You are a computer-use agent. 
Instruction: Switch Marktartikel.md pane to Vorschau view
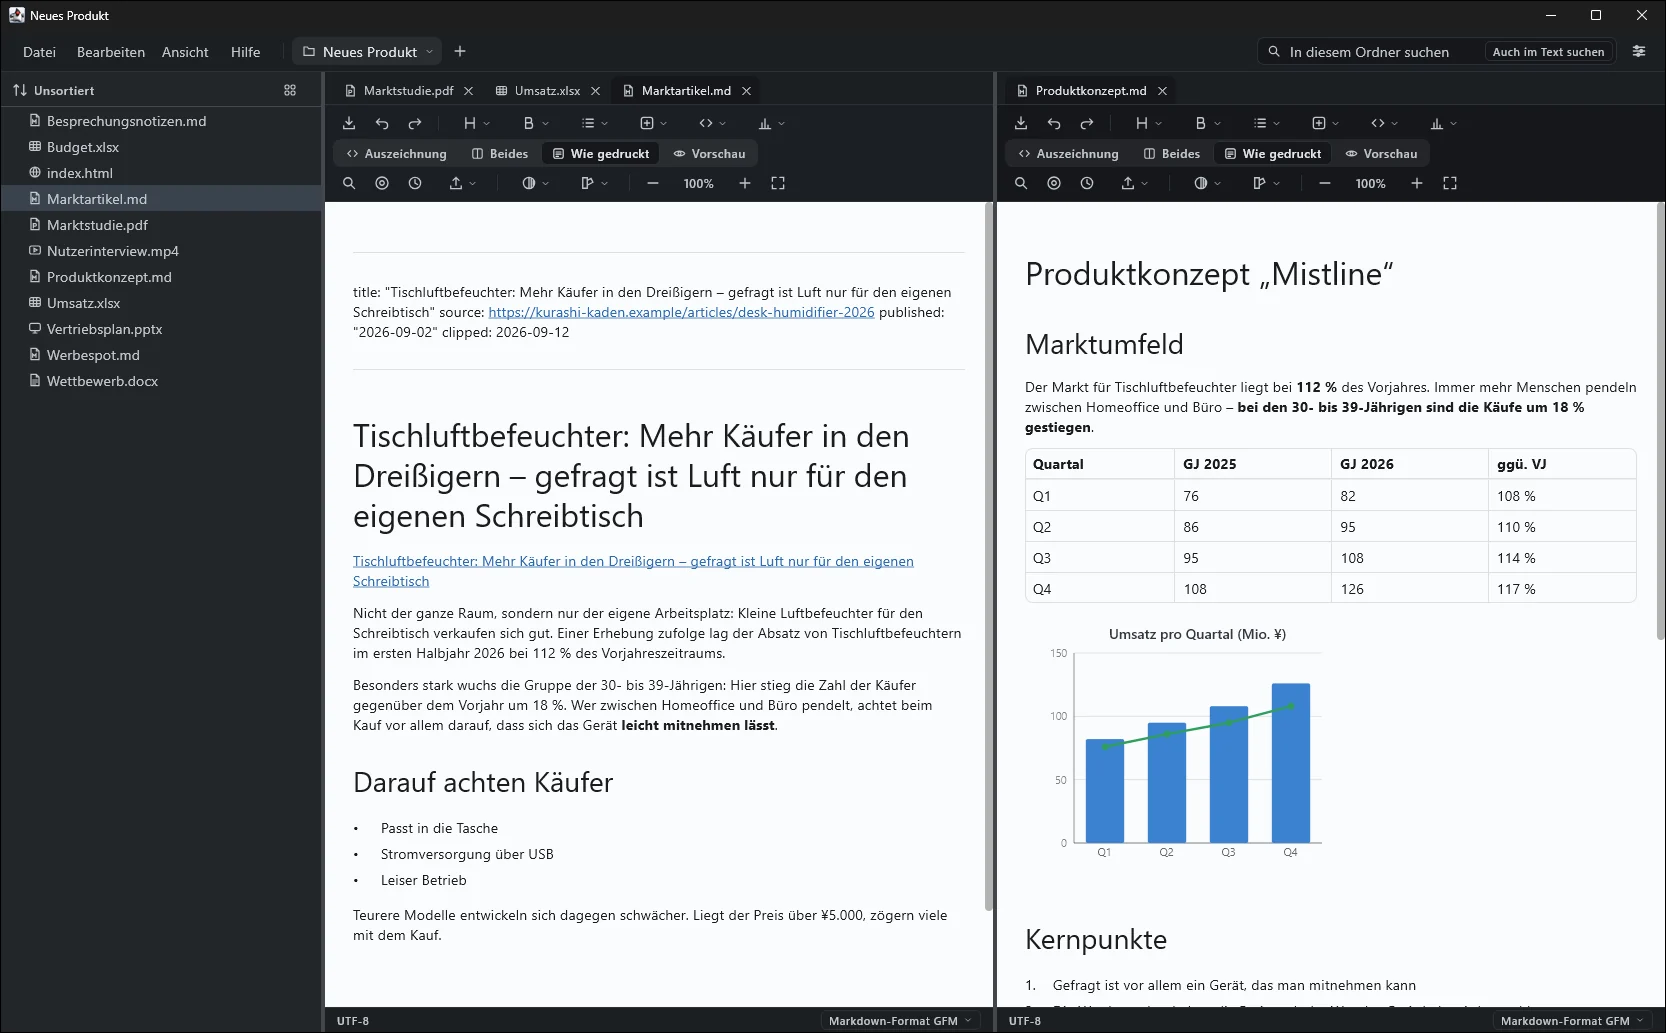709,153
